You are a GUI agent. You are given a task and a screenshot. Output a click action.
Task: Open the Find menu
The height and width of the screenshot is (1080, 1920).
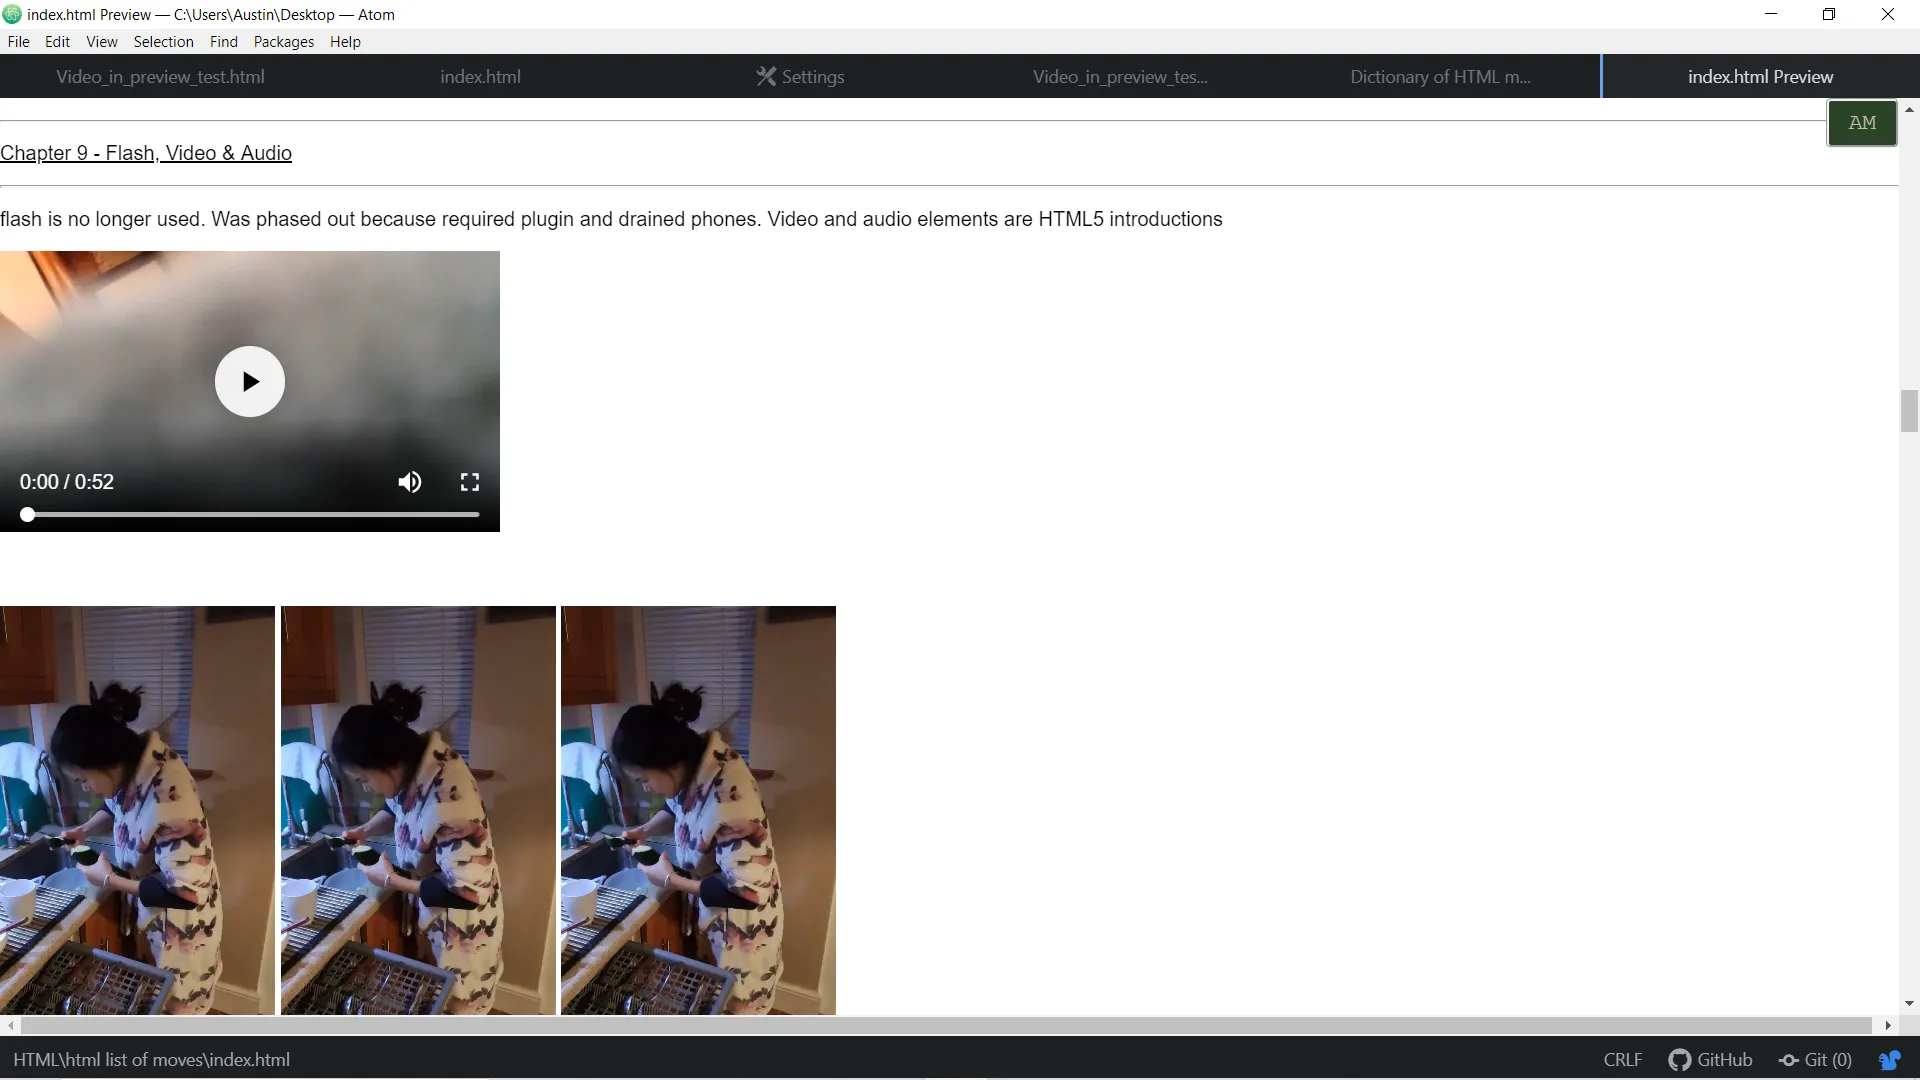coord(223,42)
